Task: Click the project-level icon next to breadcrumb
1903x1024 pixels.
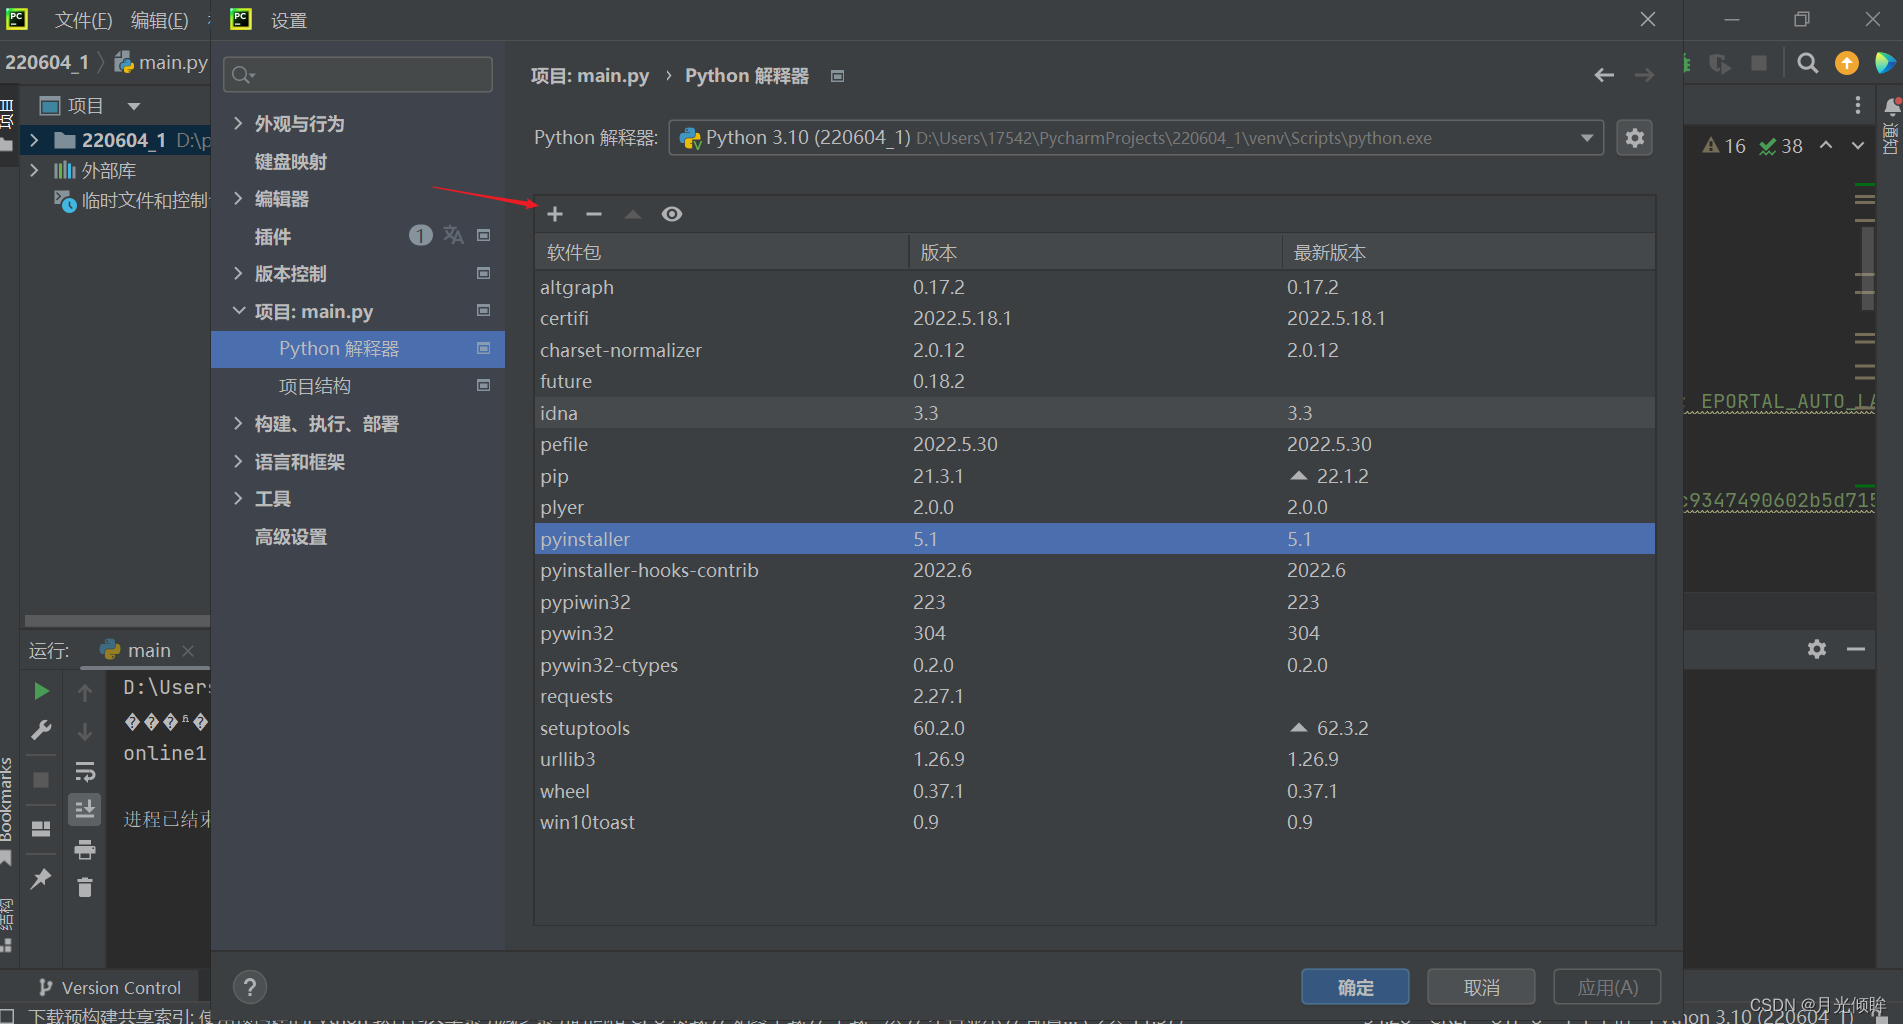Action: (x=838, y=76)
